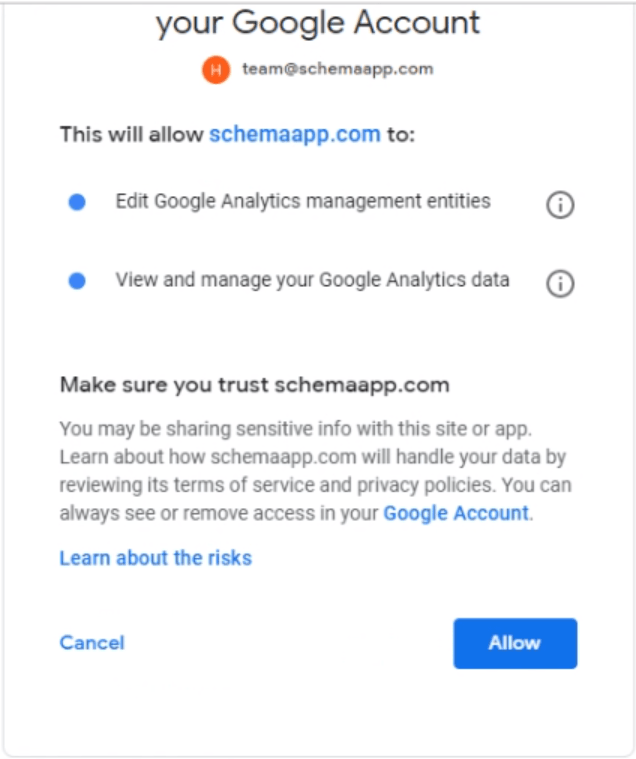Click the Make sure you trust schemaapp.com heading
Screen dimensions: 636x759
(255, 385)
